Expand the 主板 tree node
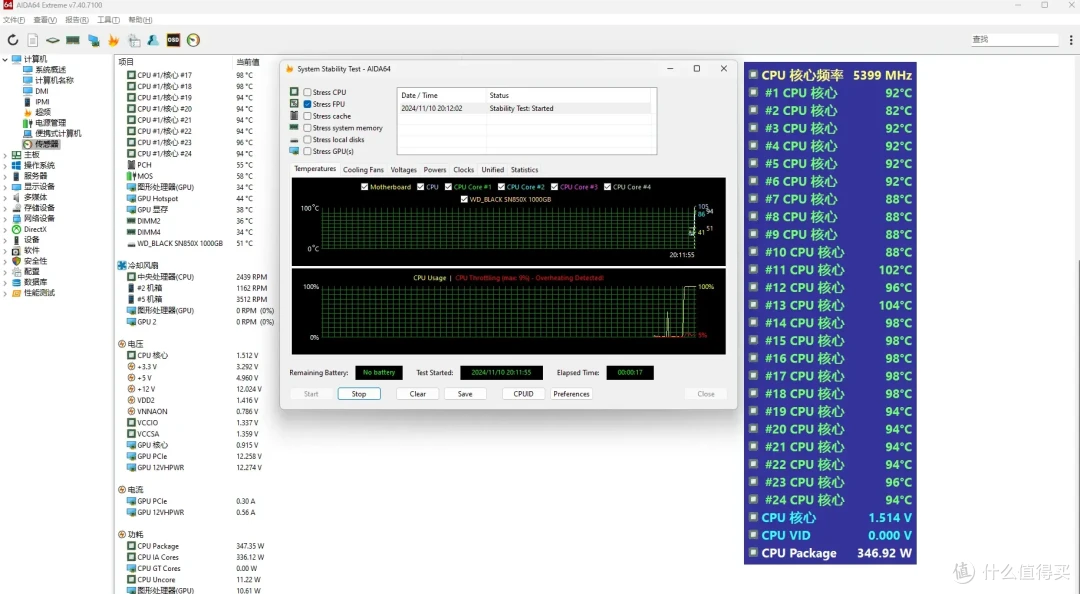1080x594 pixels. 6,155
